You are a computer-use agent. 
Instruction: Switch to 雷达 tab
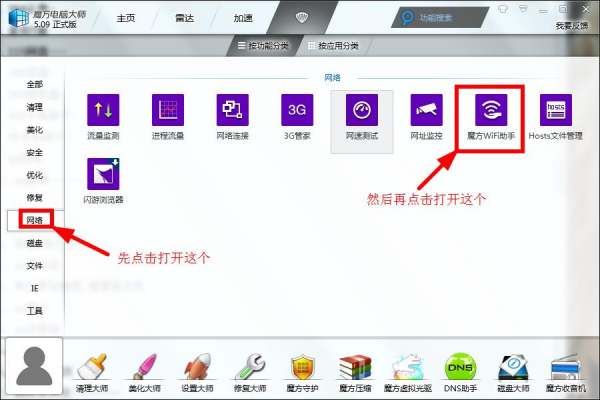click(184, 18)
